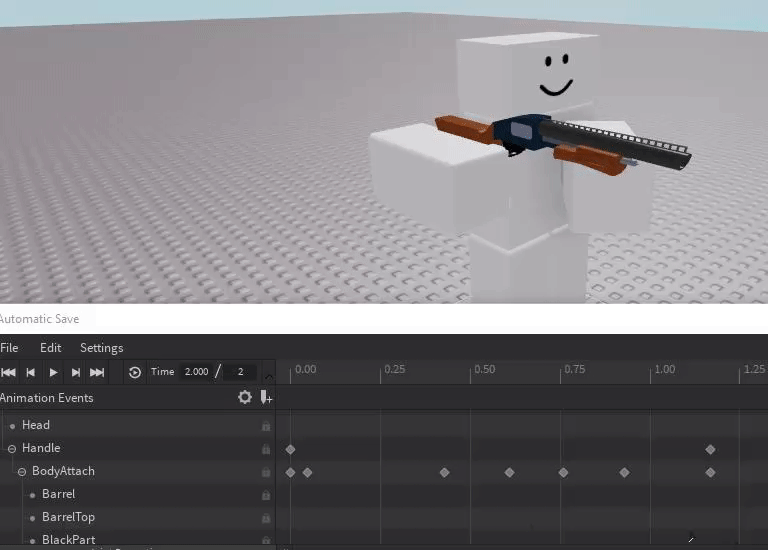This screenshot has width=768, height=550.
Task: Edit the animation length field
Action: point(240,372)
